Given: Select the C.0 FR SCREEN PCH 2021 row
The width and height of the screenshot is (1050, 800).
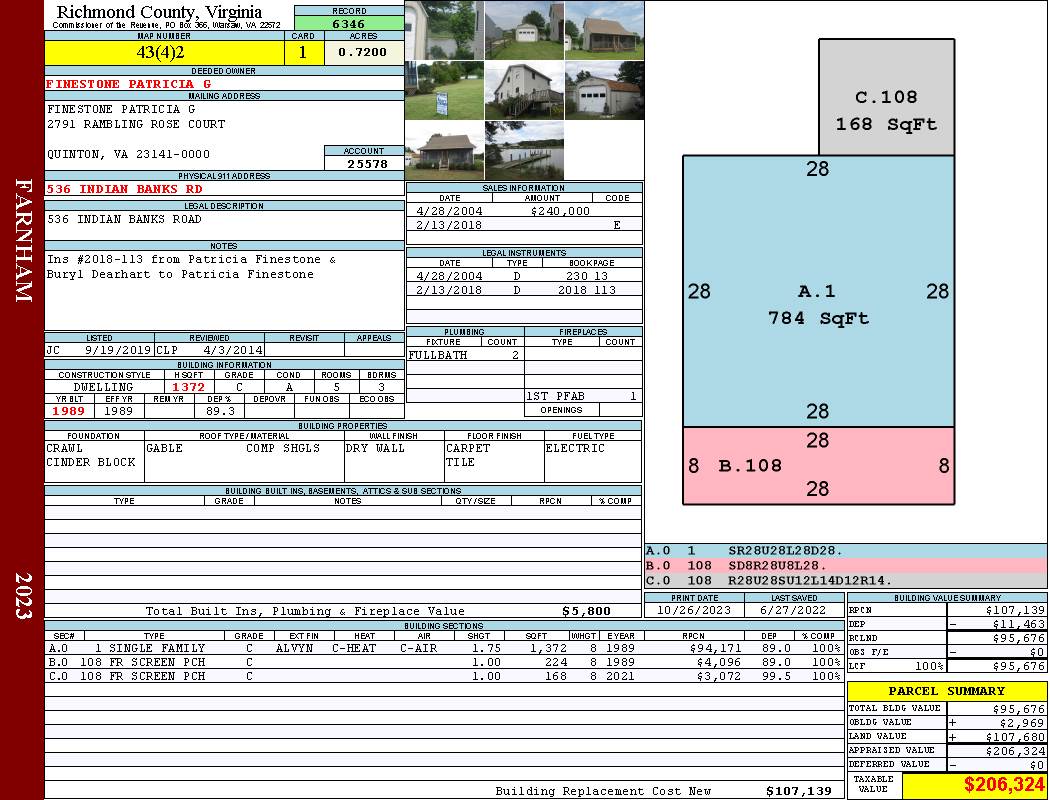Looking at the screenshot, I should click(444, 676).
